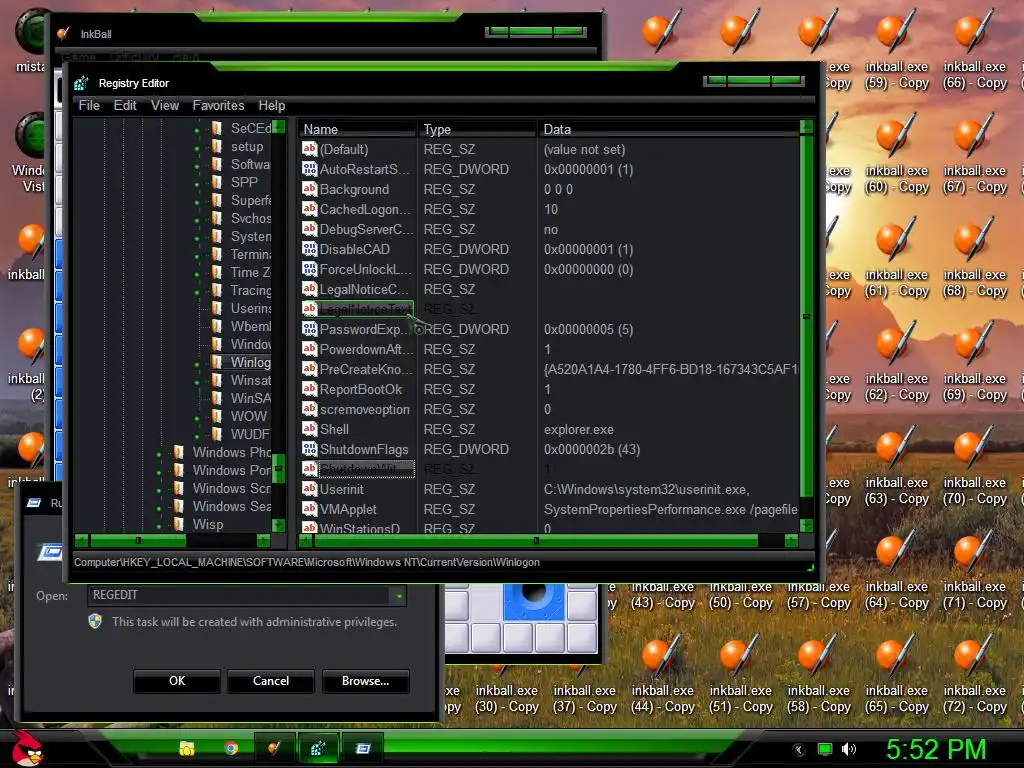The height and width of the screenshot is (768, 1024).
Task: Click the volume speaker tray icon
Action: click(849, 749)
